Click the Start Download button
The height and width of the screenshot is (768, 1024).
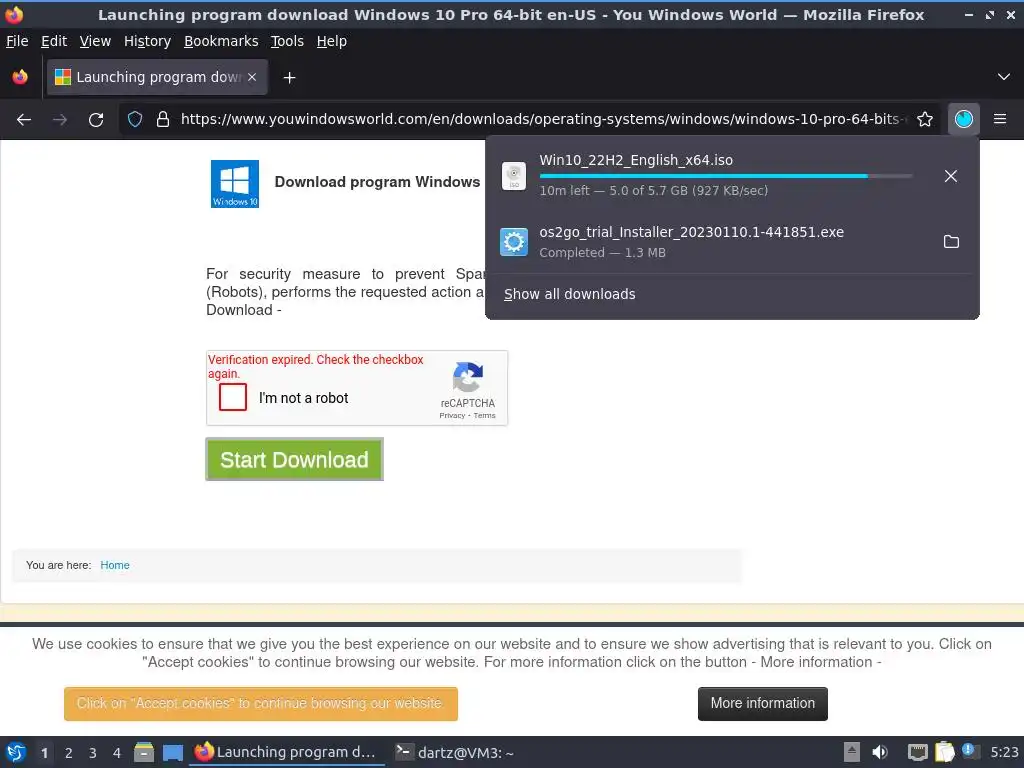(x=295, y=459)
